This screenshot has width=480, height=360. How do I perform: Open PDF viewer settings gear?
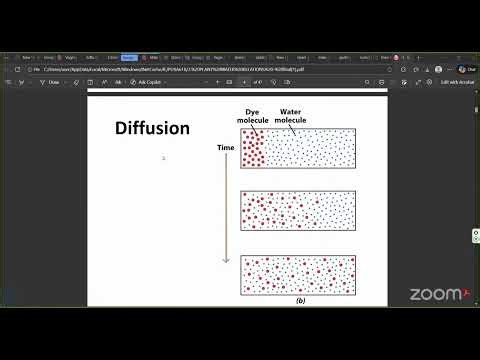coord(429,82)
